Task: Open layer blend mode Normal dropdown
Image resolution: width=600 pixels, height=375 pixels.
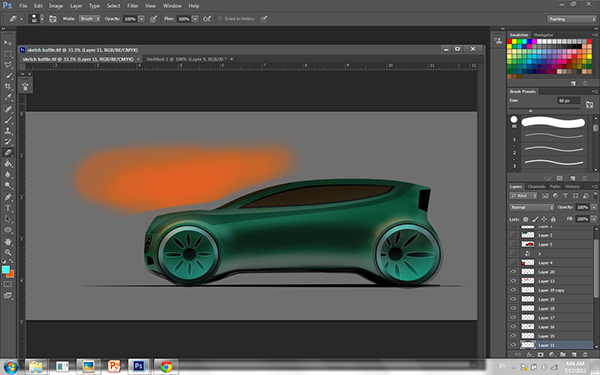Action: coord(532,207)
